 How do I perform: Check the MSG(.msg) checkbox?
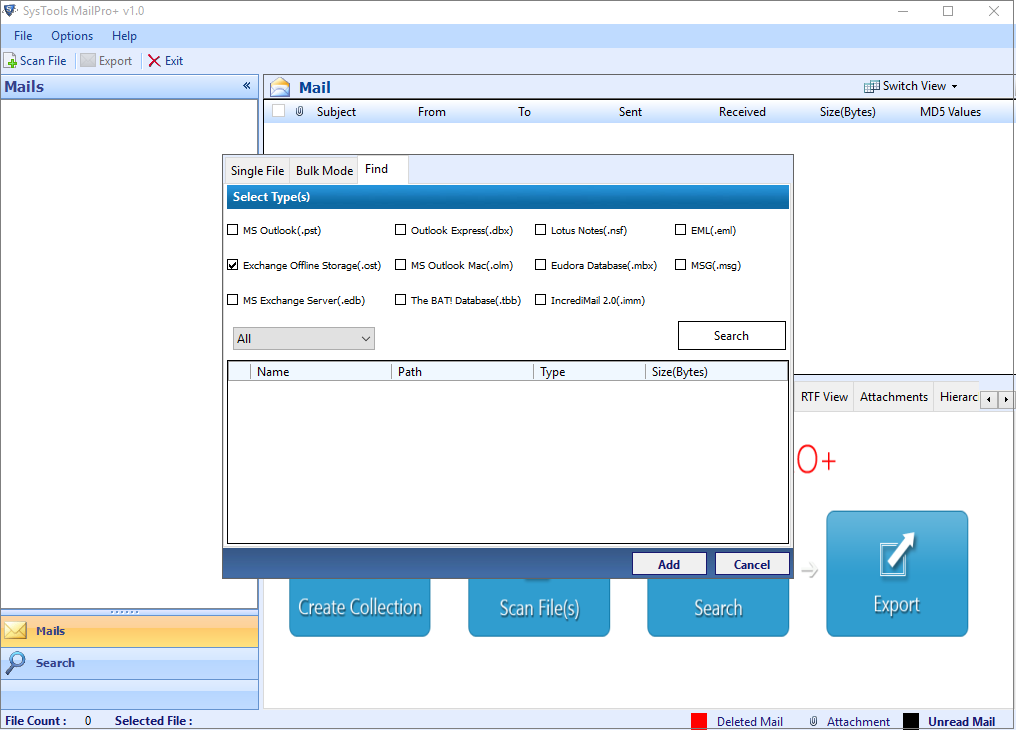pos(680,265)
